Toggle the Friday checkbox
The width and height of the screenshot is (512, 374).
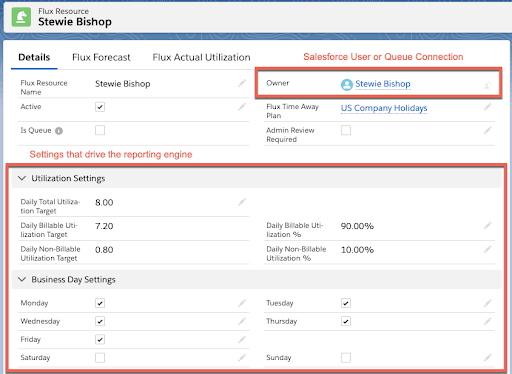point(100,340)
